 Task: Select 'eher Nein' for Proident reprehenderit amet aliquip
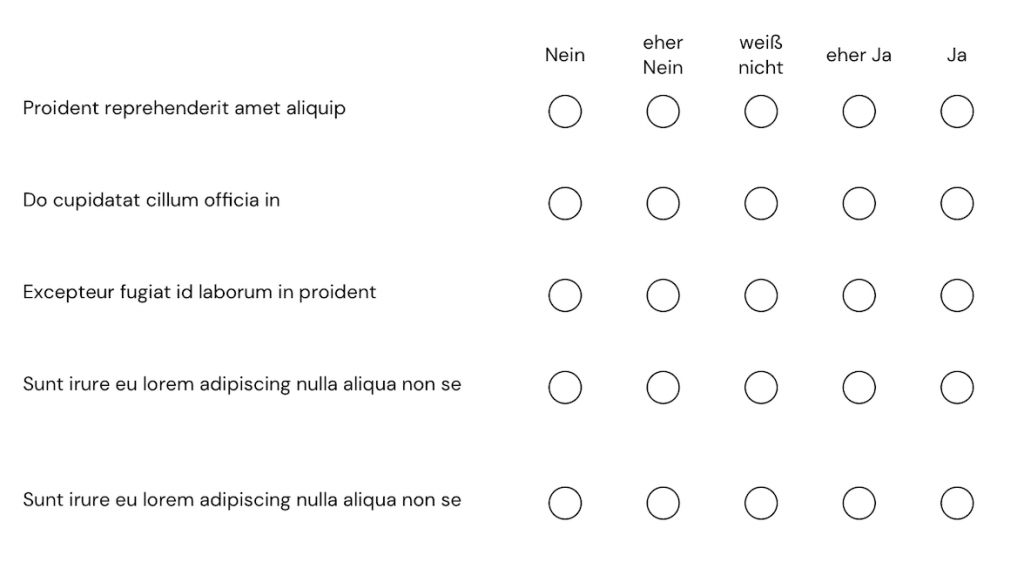tap(663, 112)
